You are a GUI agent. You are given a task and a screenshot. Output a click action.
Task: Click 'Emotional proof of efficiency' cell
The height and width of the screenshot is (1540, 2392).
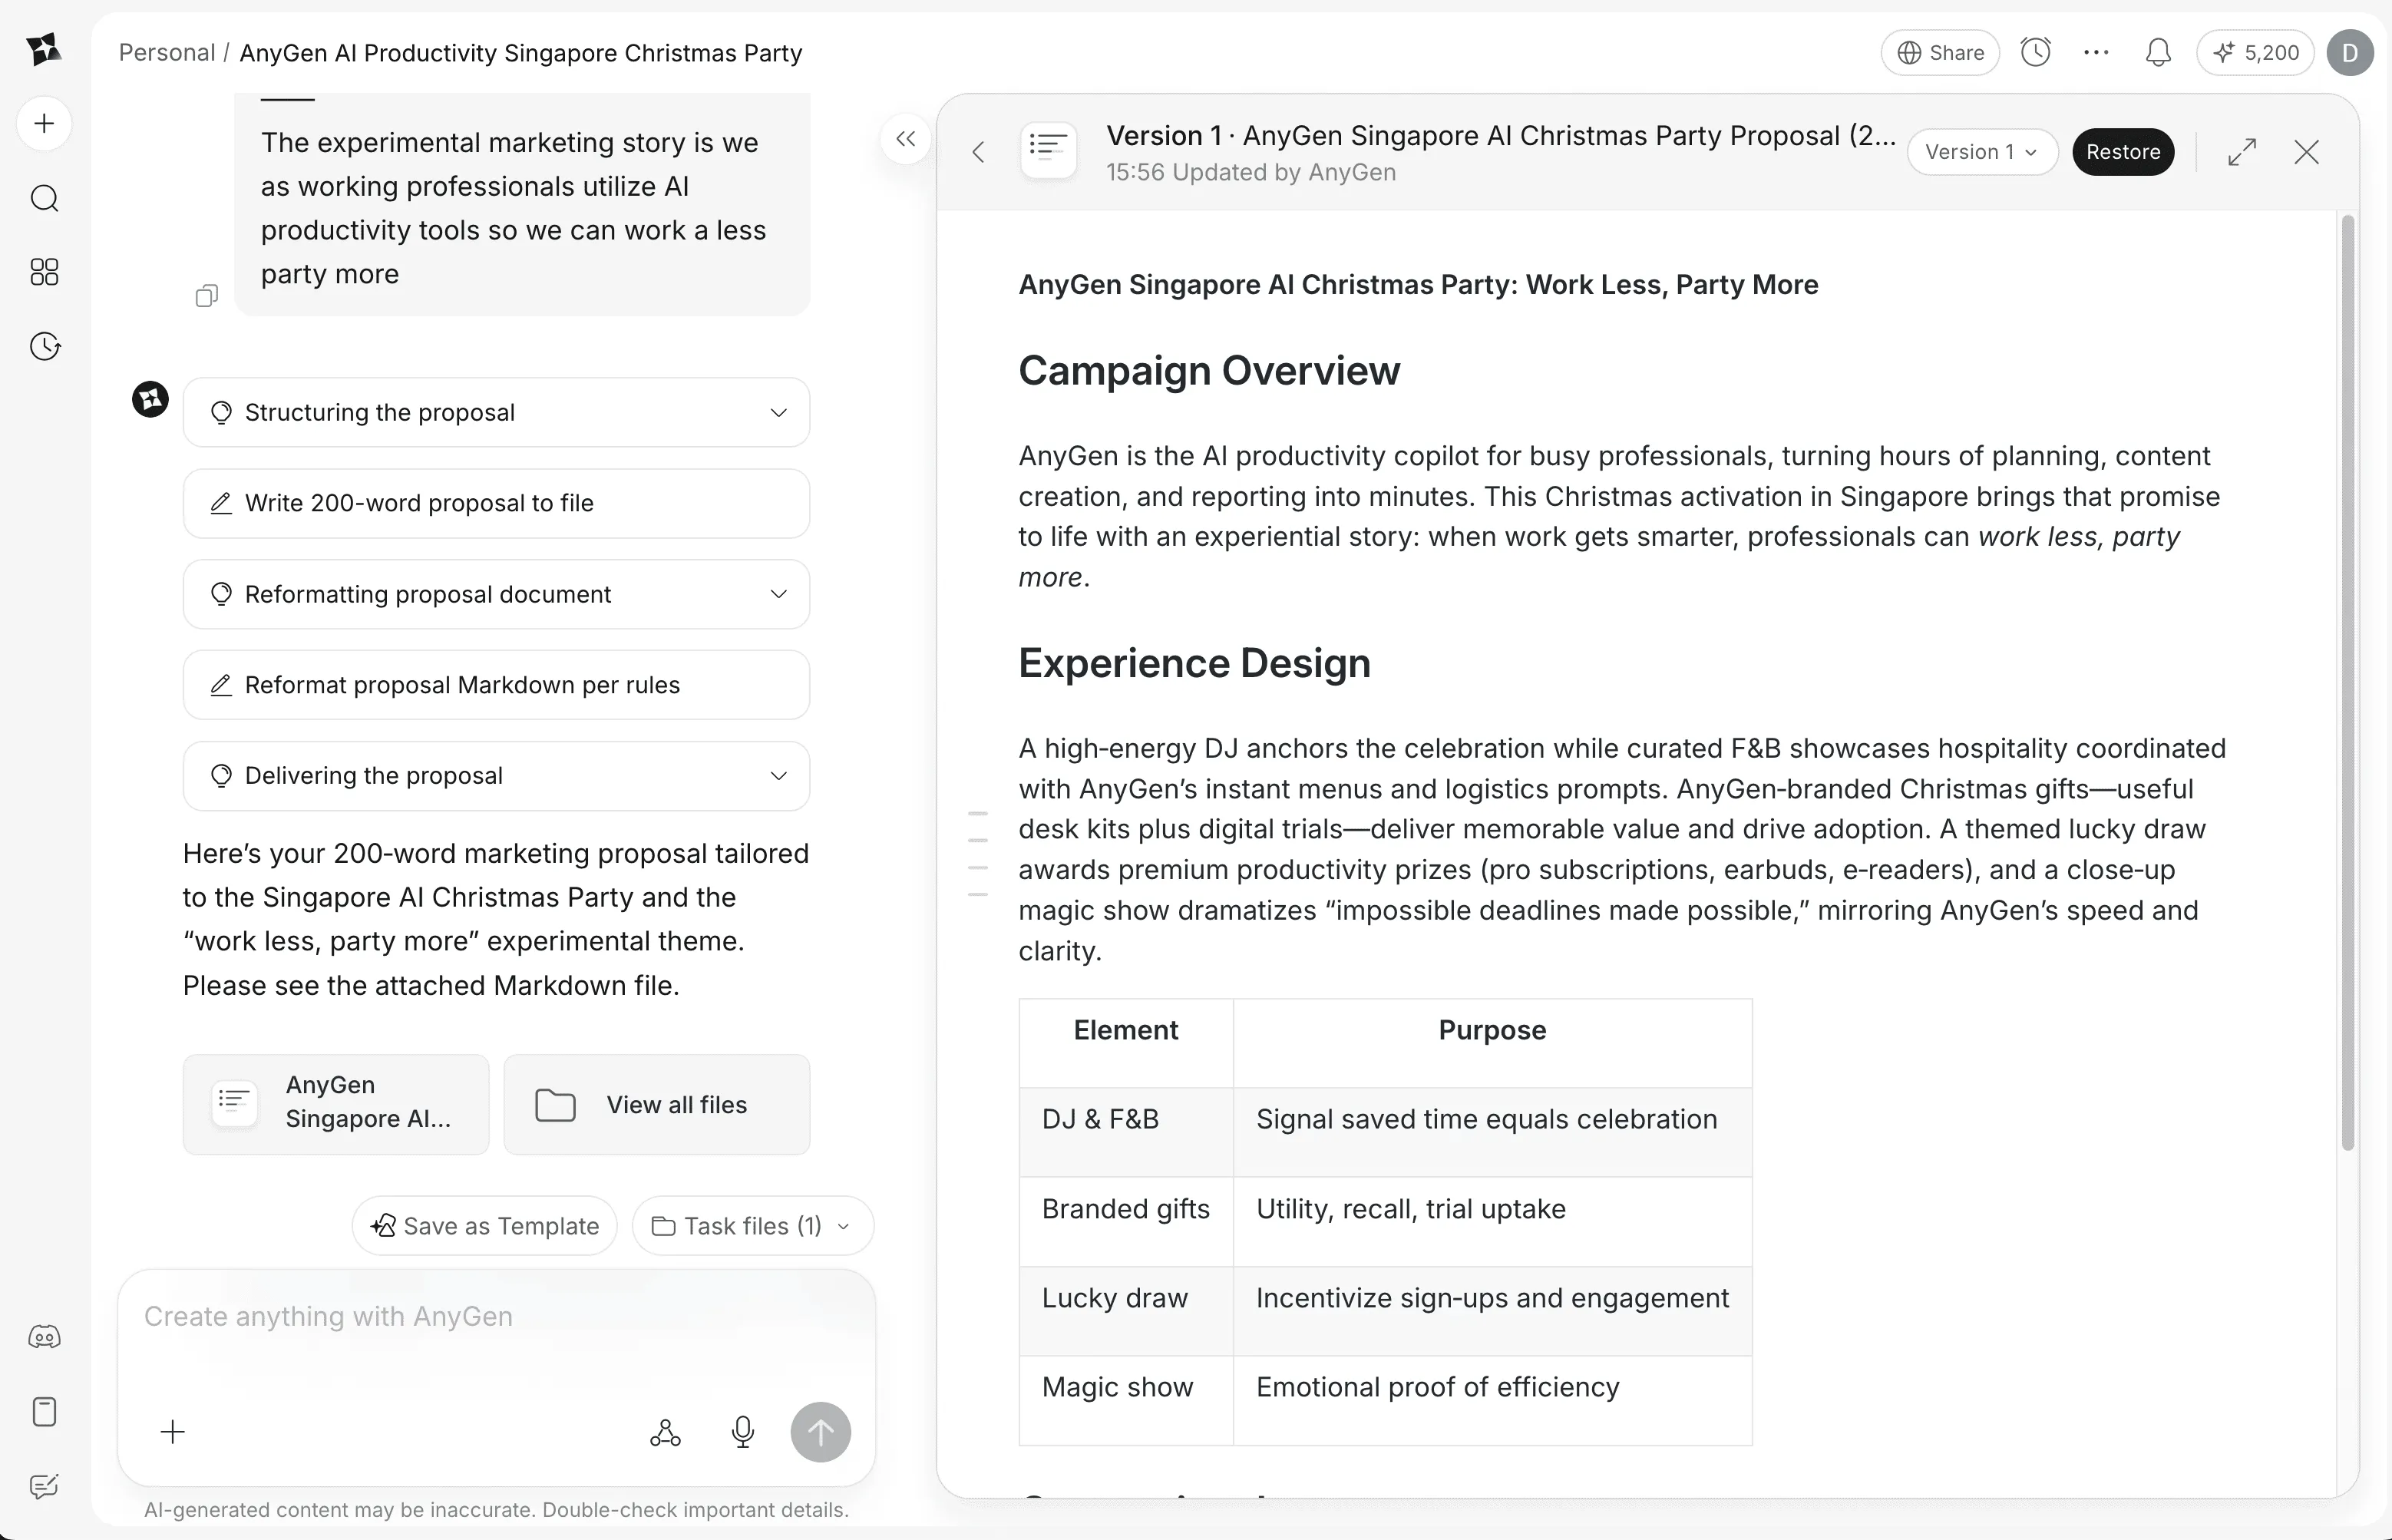1492,1400
